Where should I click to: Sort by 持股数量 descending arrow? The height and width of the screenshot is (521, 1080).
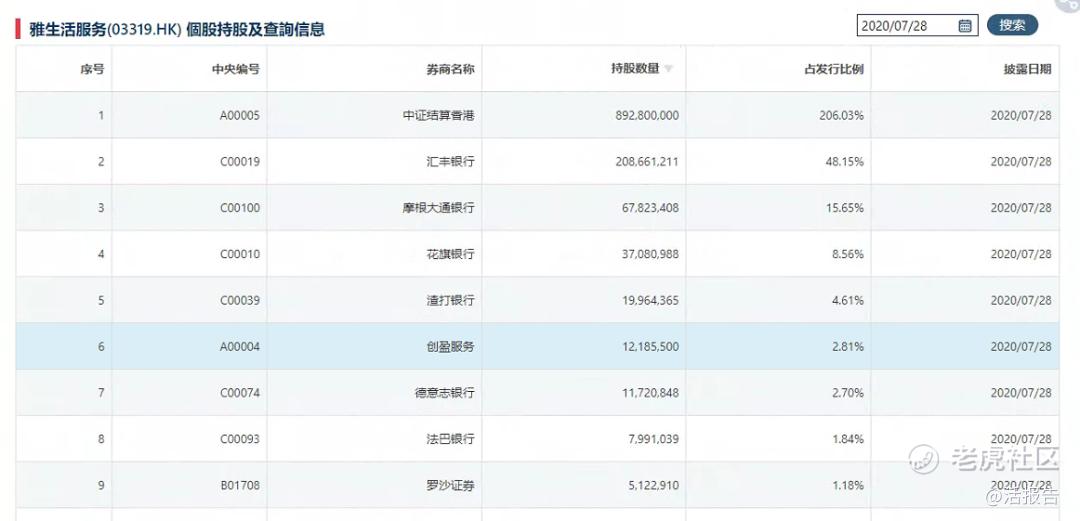(x=669, y=69)
